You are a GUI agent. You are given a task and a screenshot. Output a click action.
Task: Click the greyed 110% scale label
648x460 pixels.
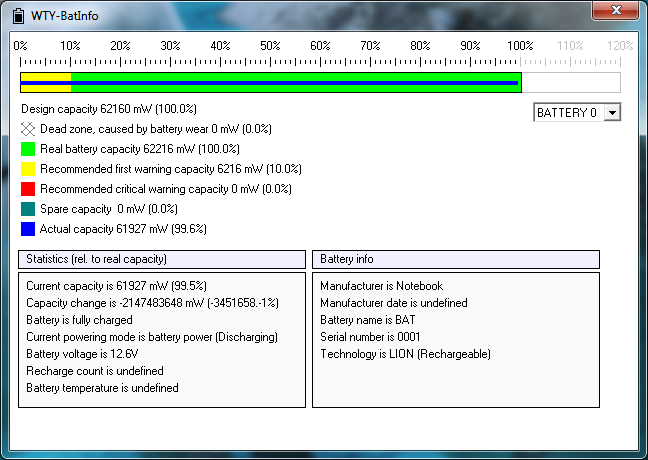(x=570, y=45)
